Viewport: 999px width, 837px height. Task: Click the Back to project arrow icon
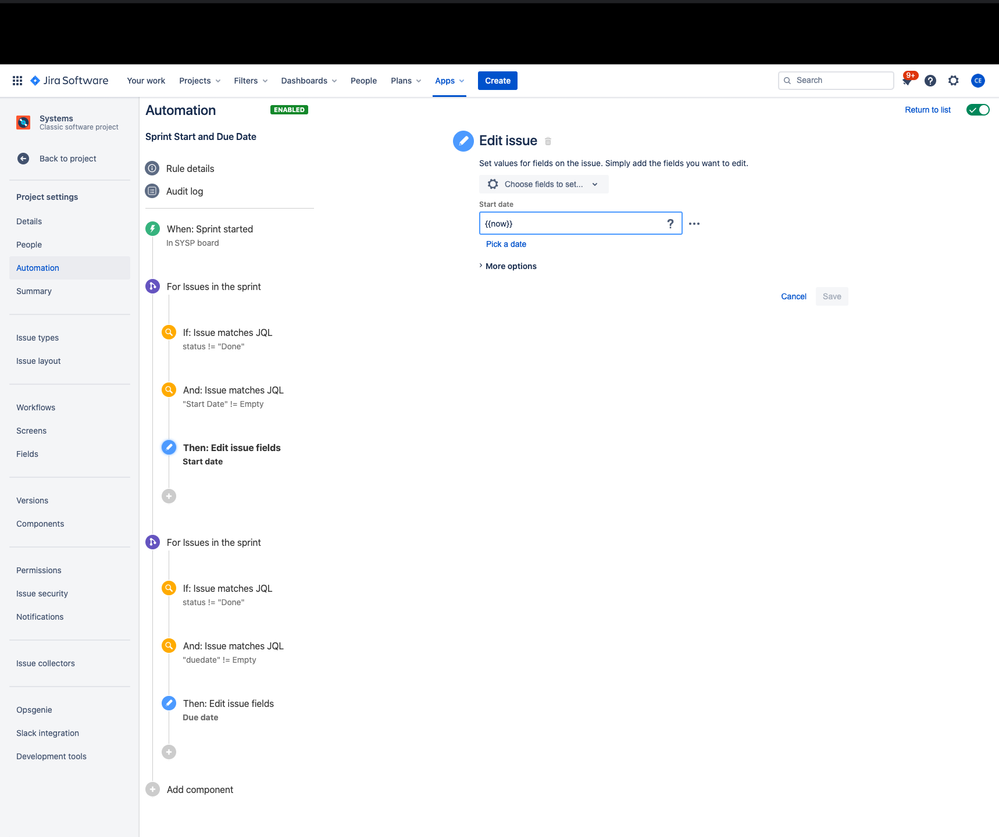(x=23, y=159)
